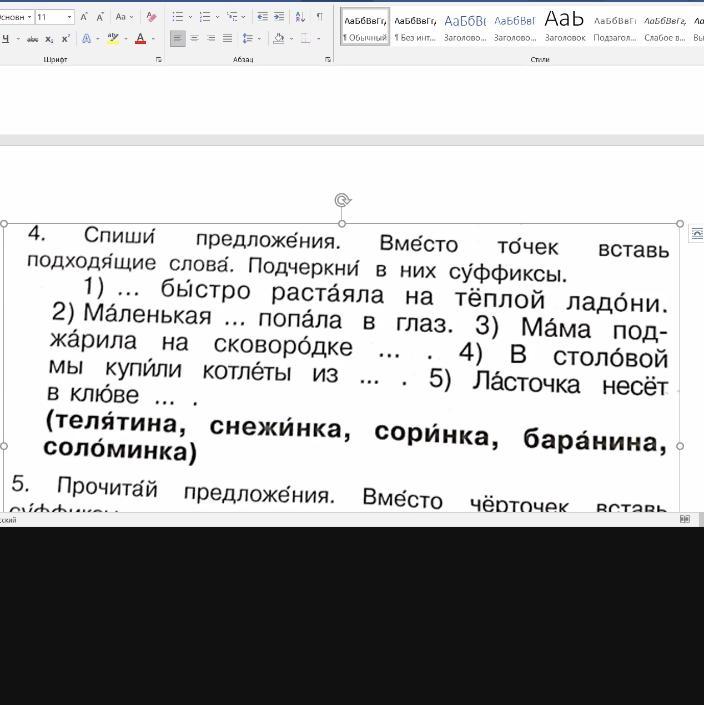This screenshot has height=705, width=704.
Task: Toggle strikethrough formatting (abc)
Action: (32, 40)
